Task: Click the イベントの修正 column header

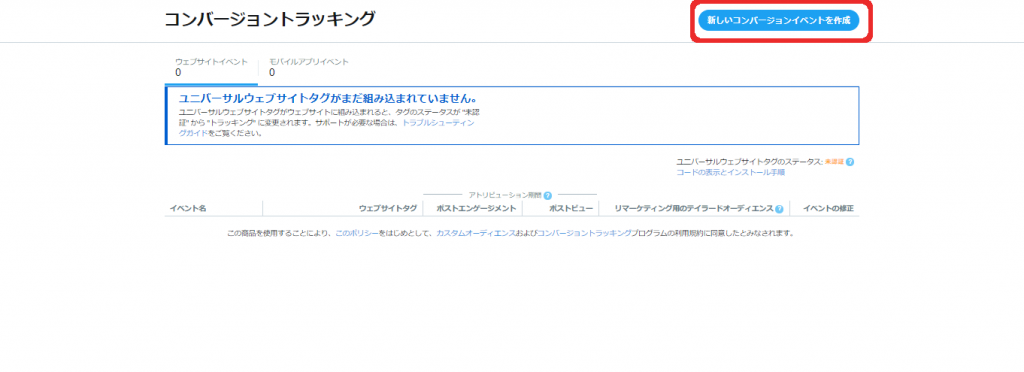Action: click(x=828, y=209)
